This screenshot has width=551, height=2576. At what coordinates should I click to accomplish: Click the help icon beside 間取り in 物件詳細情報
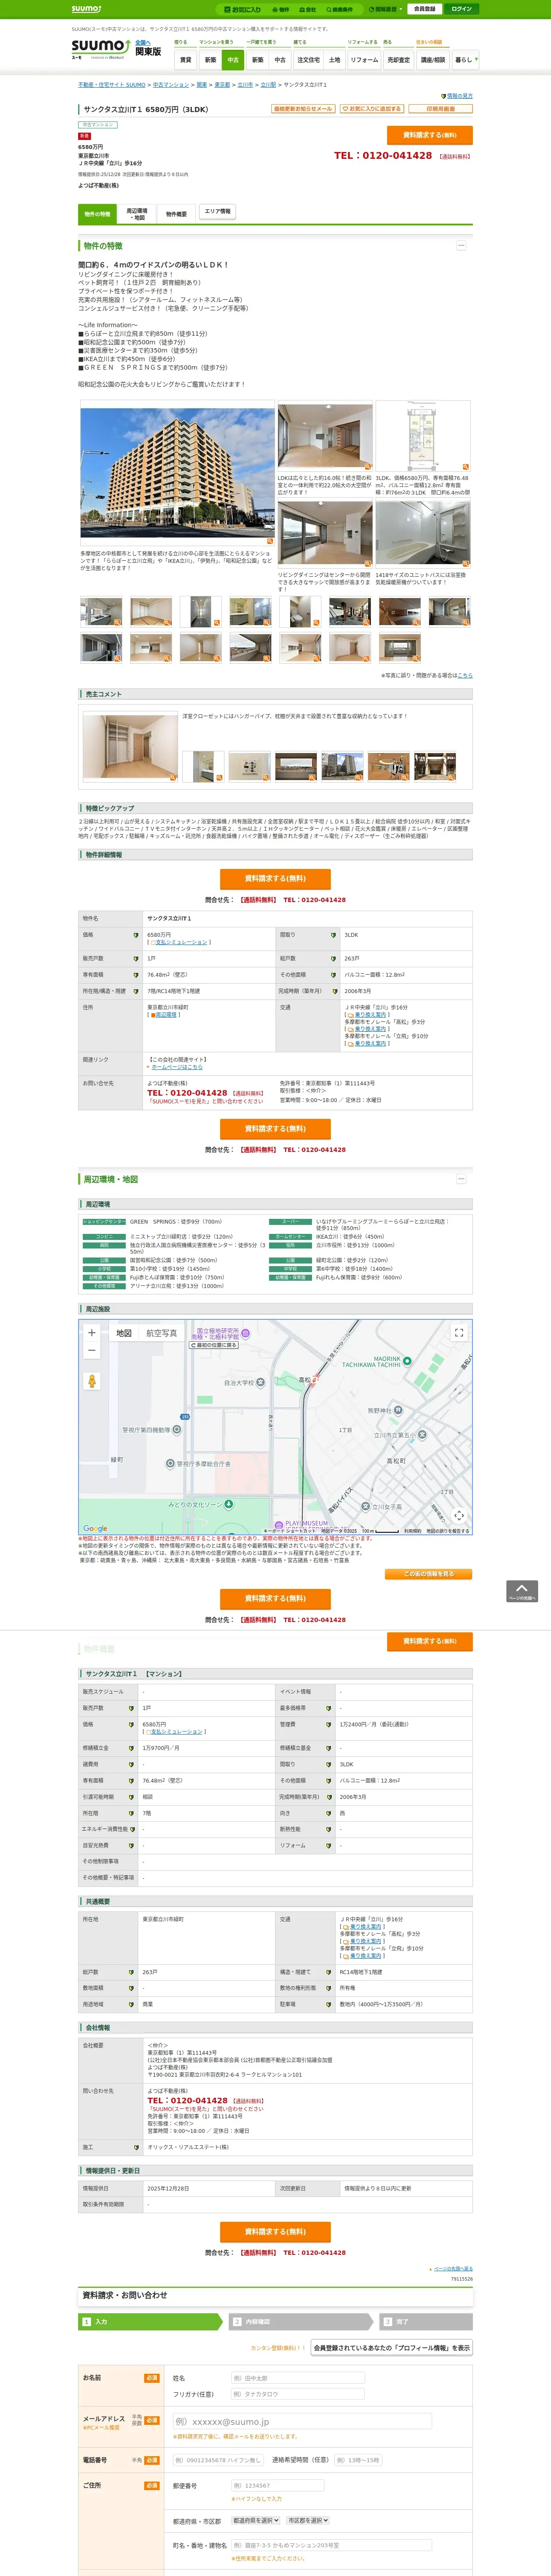pyautogui.click(x=334, y=935)
